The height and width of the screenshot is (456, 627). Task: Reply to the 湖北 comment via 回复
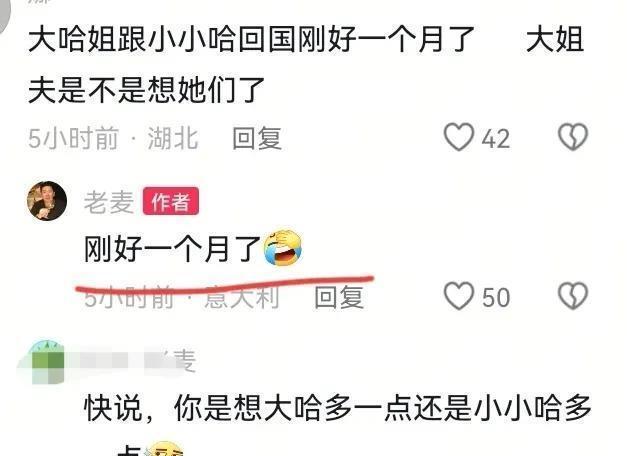257,138
